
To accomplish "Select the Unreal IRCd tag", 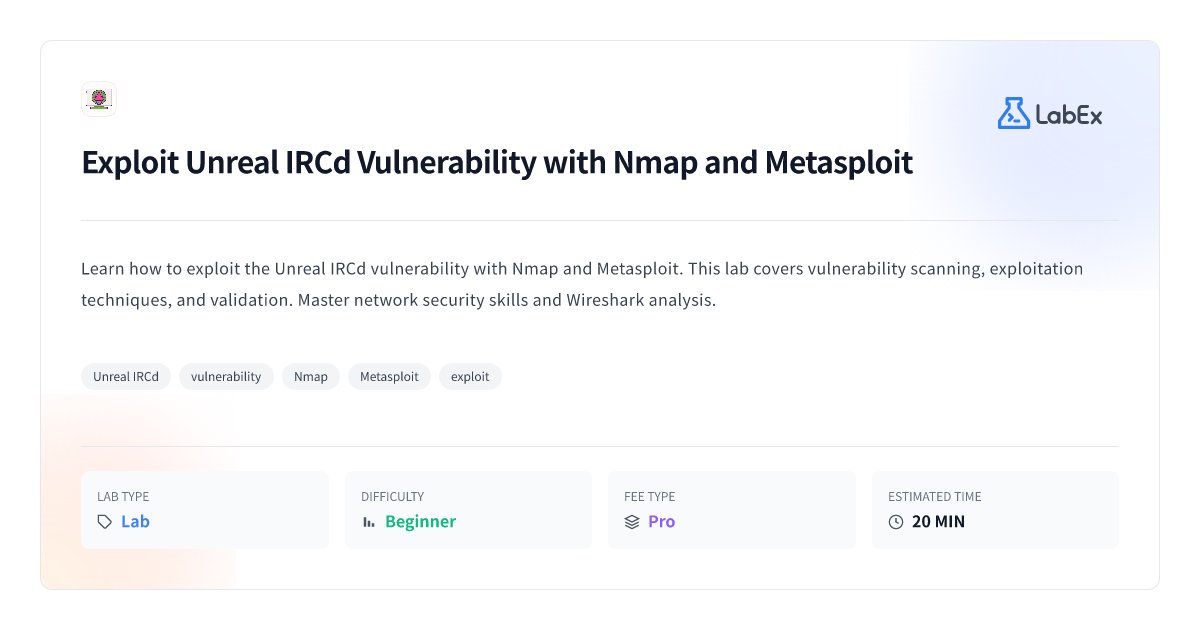I will pyautogui.click(x=126, y=377).
